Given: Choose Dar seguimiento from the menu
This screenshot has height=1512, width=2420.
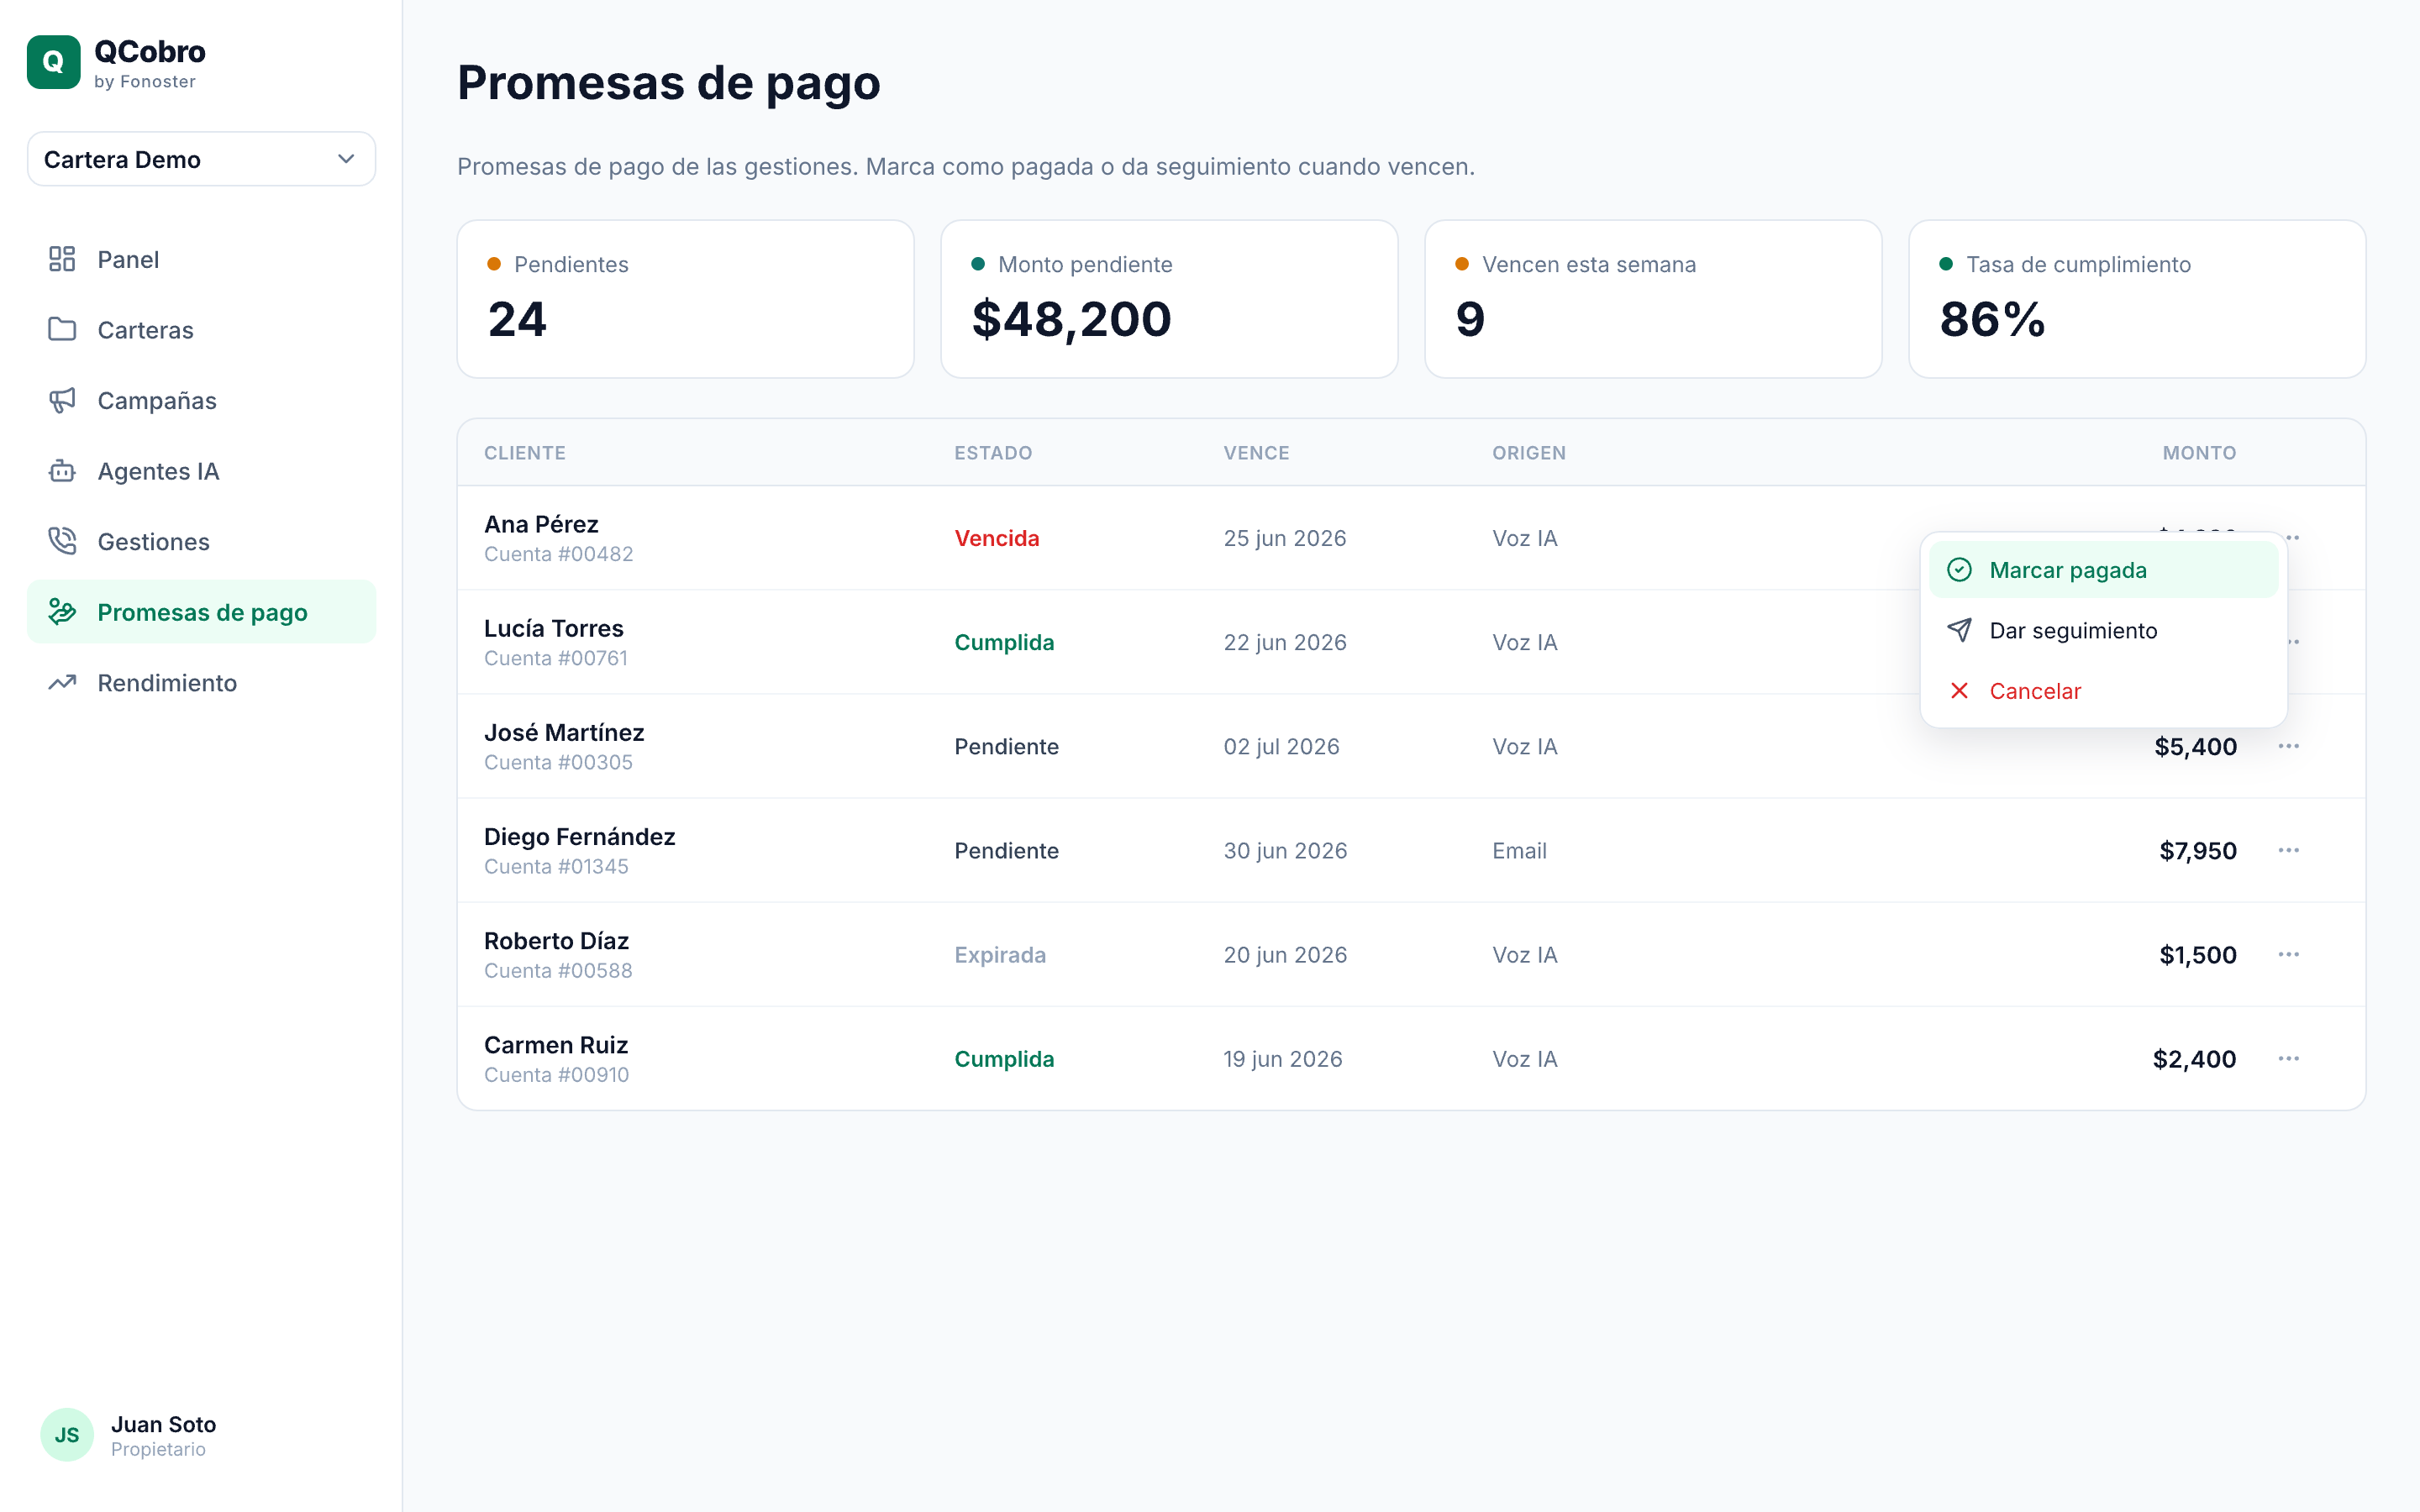Looking at the screenshot, I should click(2103, 630).
